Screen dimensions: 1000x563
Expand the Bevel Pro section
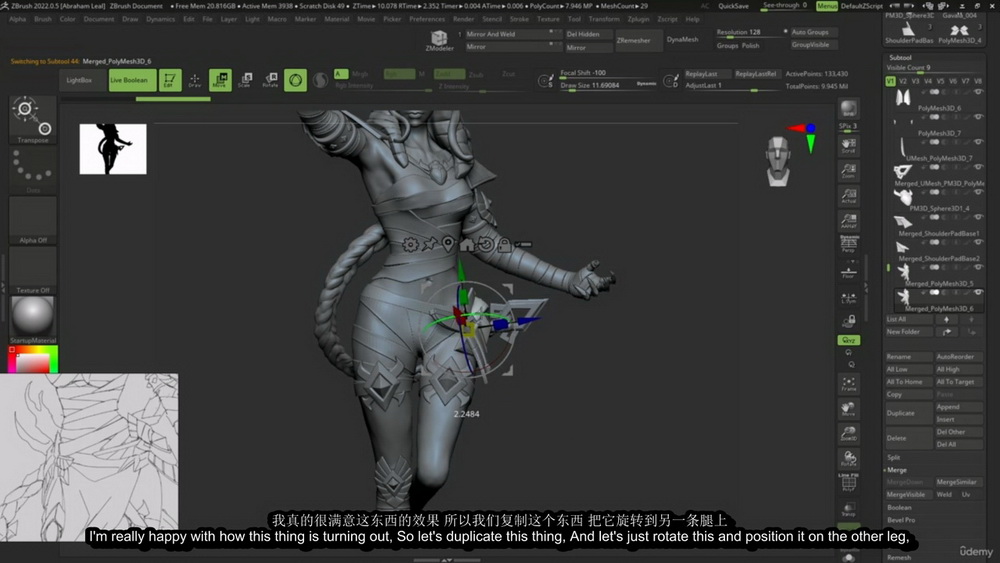pyautogui.click(x=901, y=520)
